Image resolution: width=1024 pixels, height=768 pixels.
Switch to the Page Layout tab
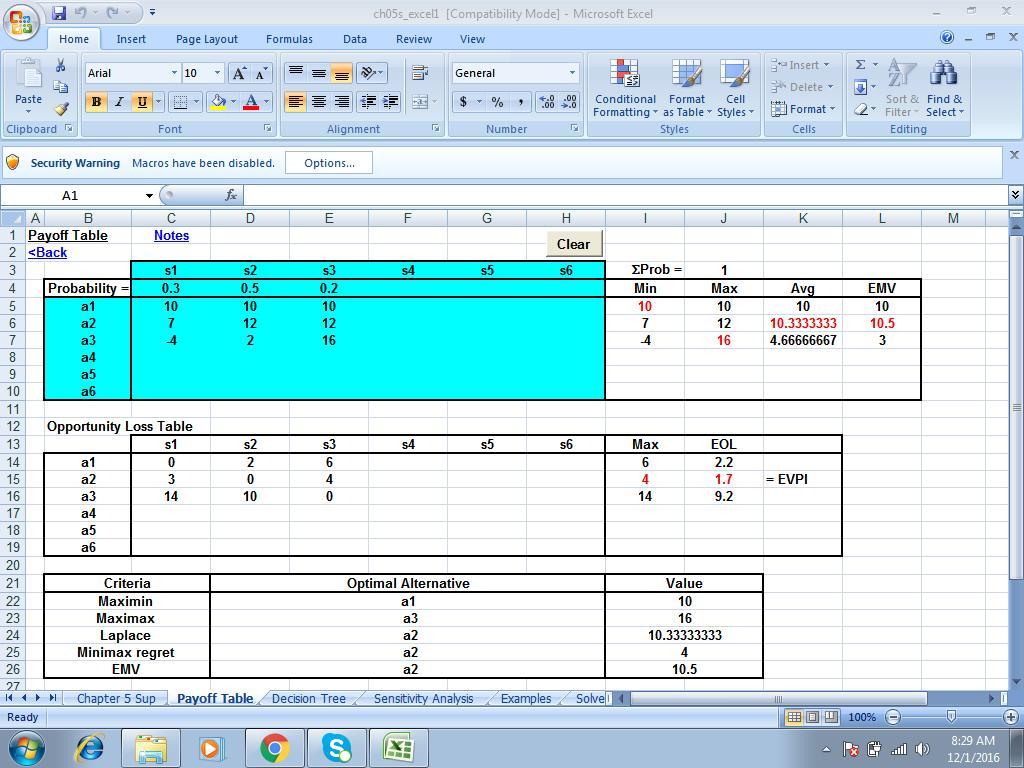coord(206,39)
